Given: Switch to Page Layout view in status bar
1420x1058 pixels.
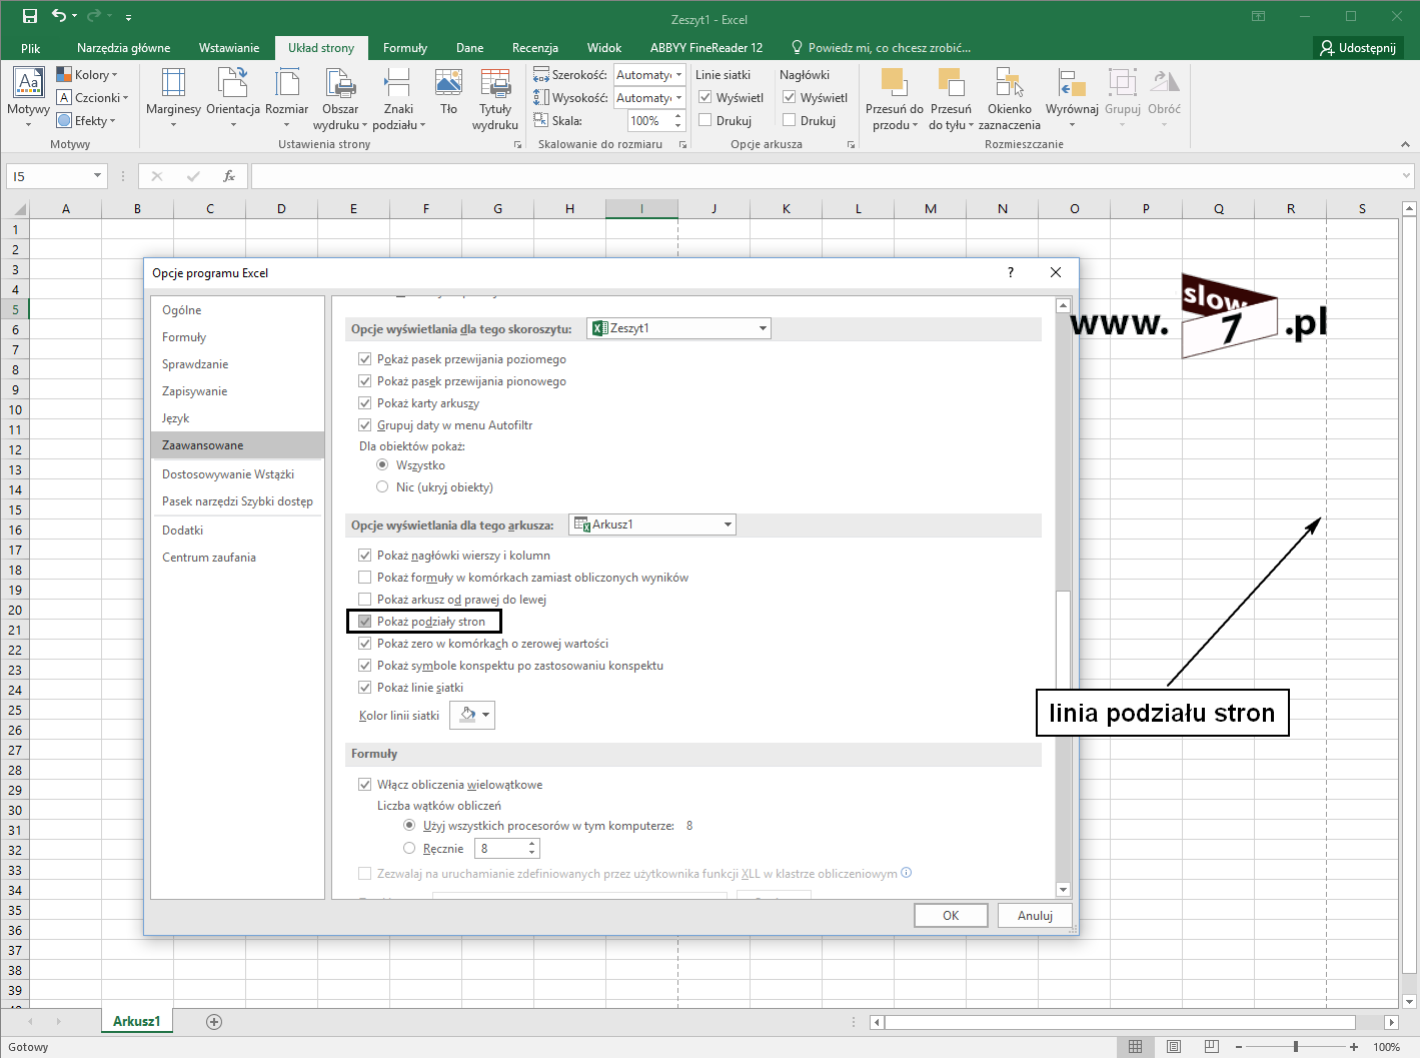Looking at the screenshot, I should coord(1174,1047).
